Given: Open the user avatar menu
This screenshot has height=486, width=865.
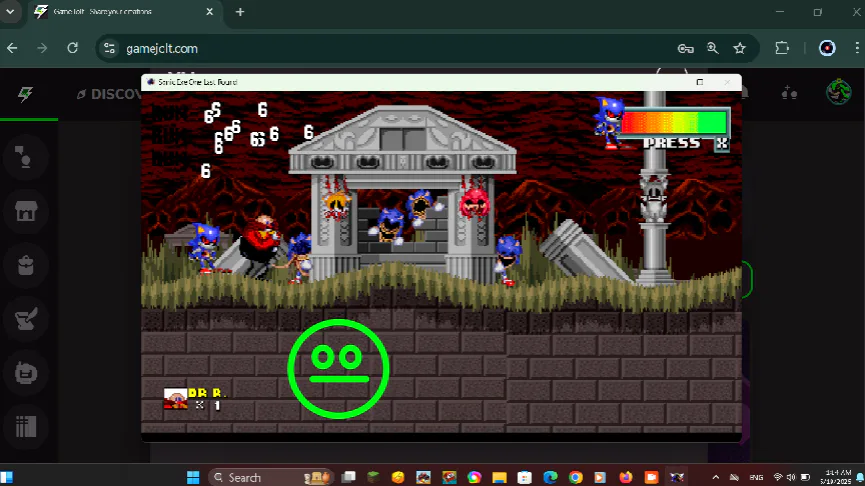Looking at the screenshot, I should point(838,92).
